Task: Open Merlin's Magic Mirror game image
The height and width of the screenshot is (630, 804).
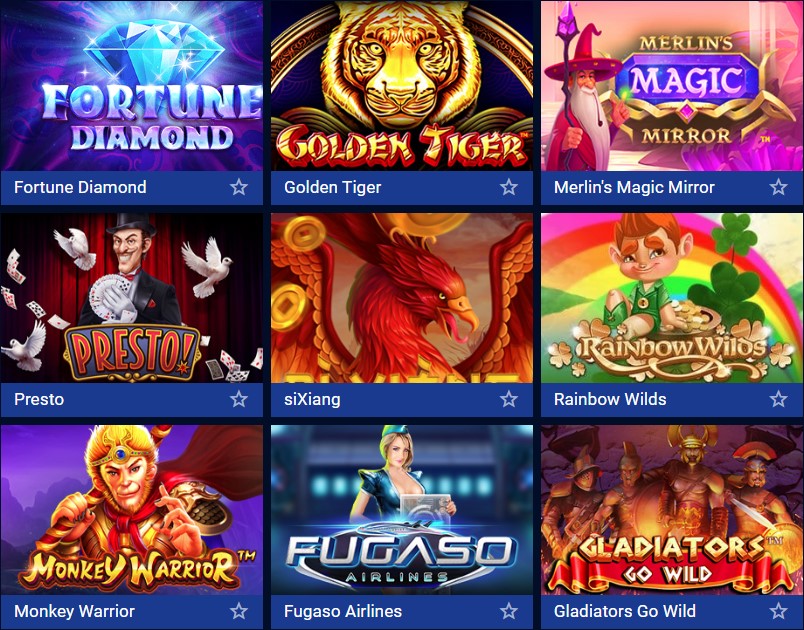Action: [x=672, y=86]
